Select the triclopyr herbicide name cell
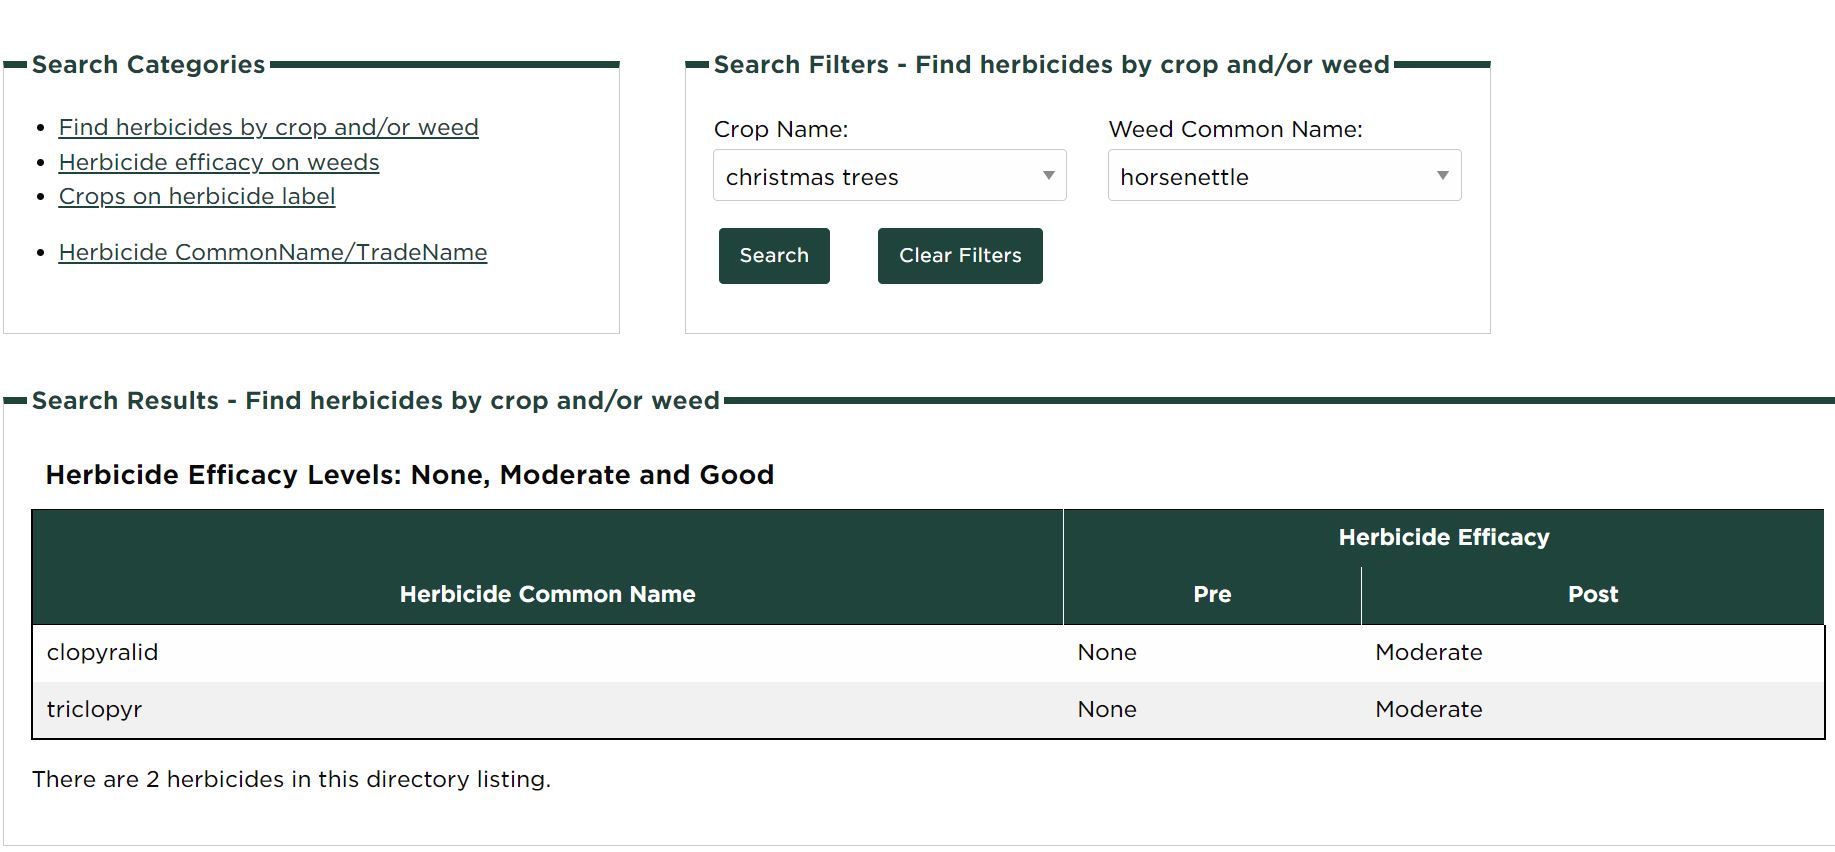This screenshot has height=852, width=1835. [95, 710]
